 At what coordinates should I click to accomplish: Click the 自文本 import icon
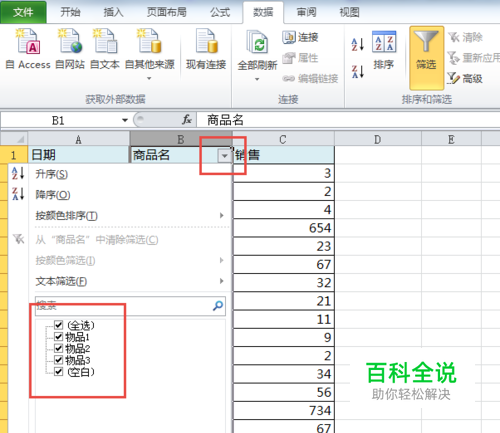(x=105, y=41)
